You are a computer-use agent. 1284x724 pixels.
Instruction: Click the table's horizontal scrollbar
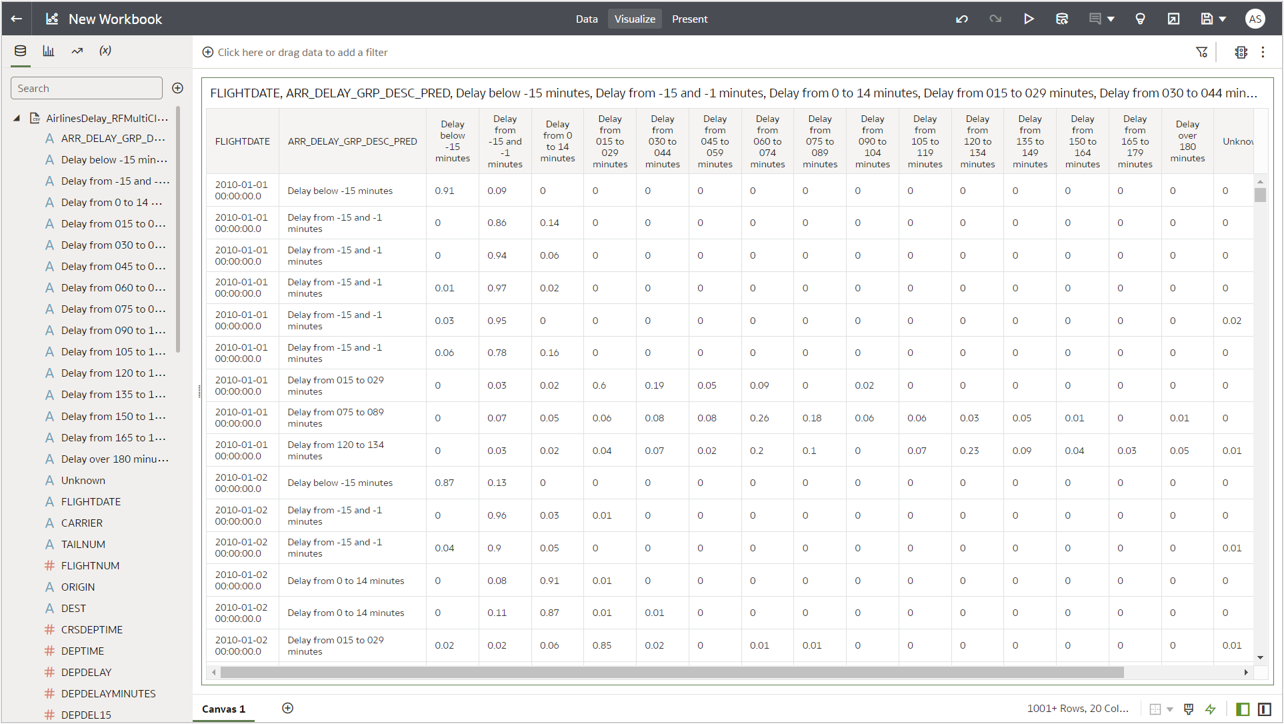(x=670, y=672)
